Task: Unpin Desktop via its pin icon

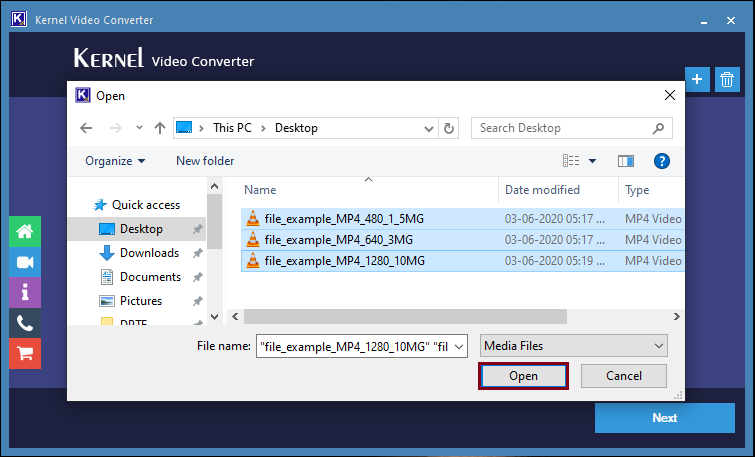Action: pos(197,229)
